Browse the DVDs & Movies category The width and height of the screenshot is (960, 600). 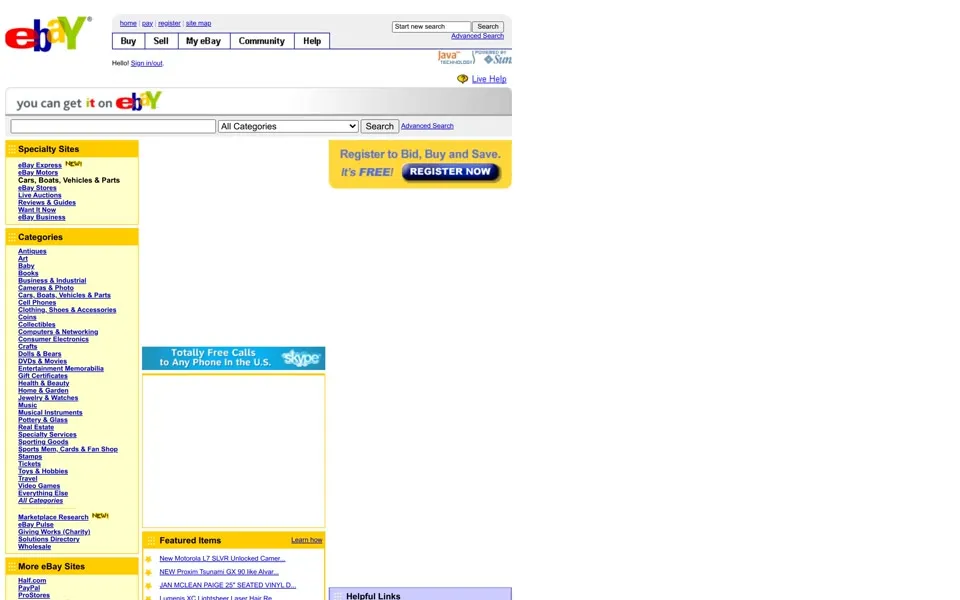point(42,361)
